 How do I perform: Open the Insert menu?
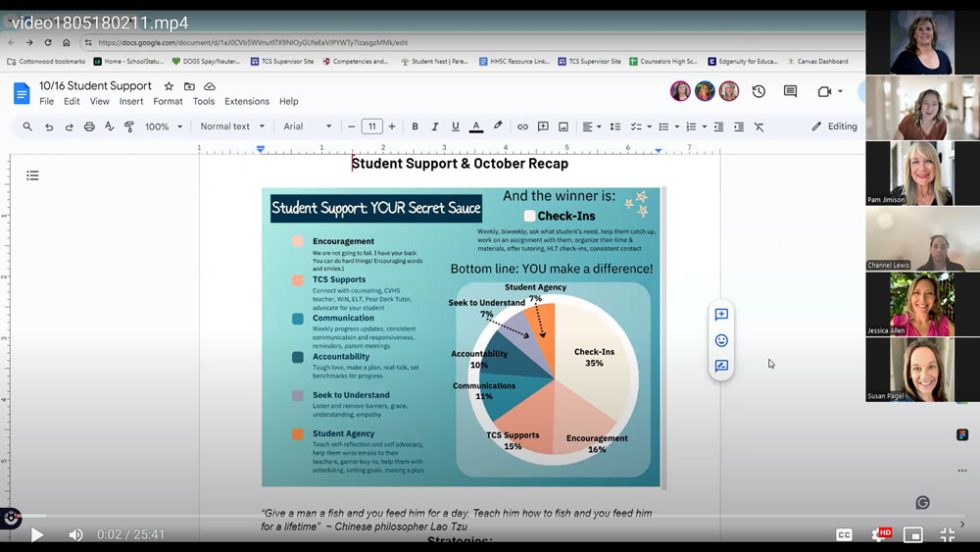pyautogui.click(x=131, y=102)
